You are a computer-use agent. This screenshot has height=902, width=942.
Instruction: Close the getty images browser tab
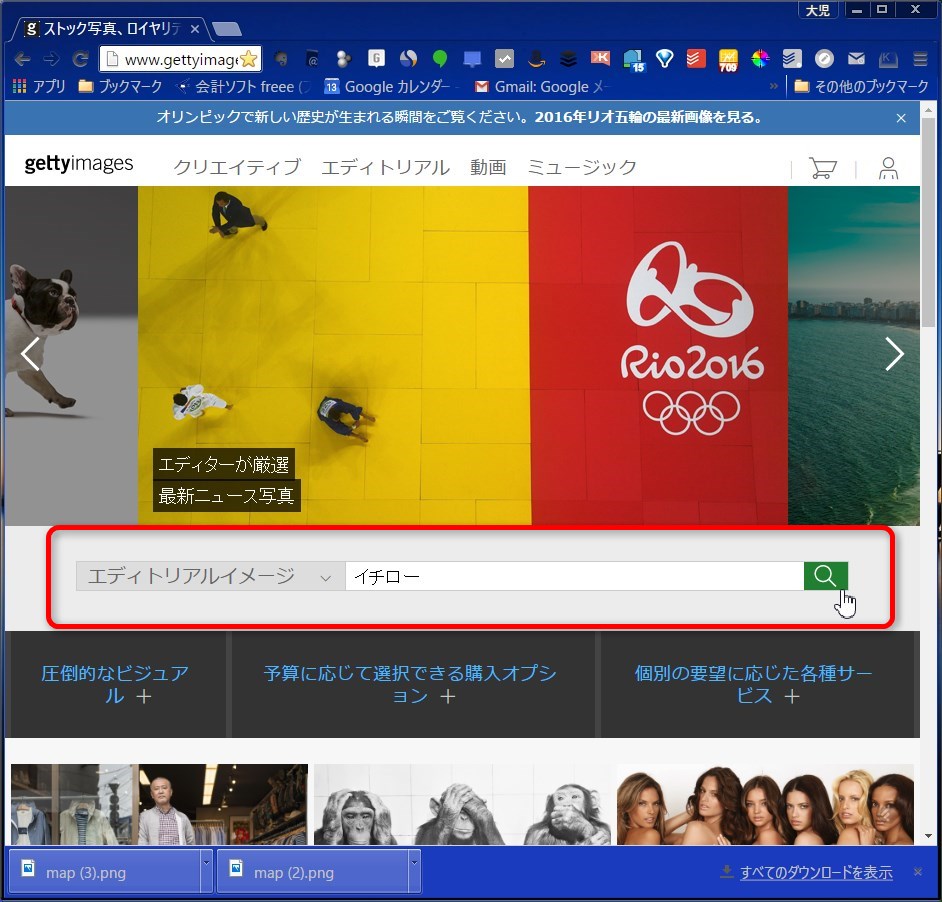[195, 29]
